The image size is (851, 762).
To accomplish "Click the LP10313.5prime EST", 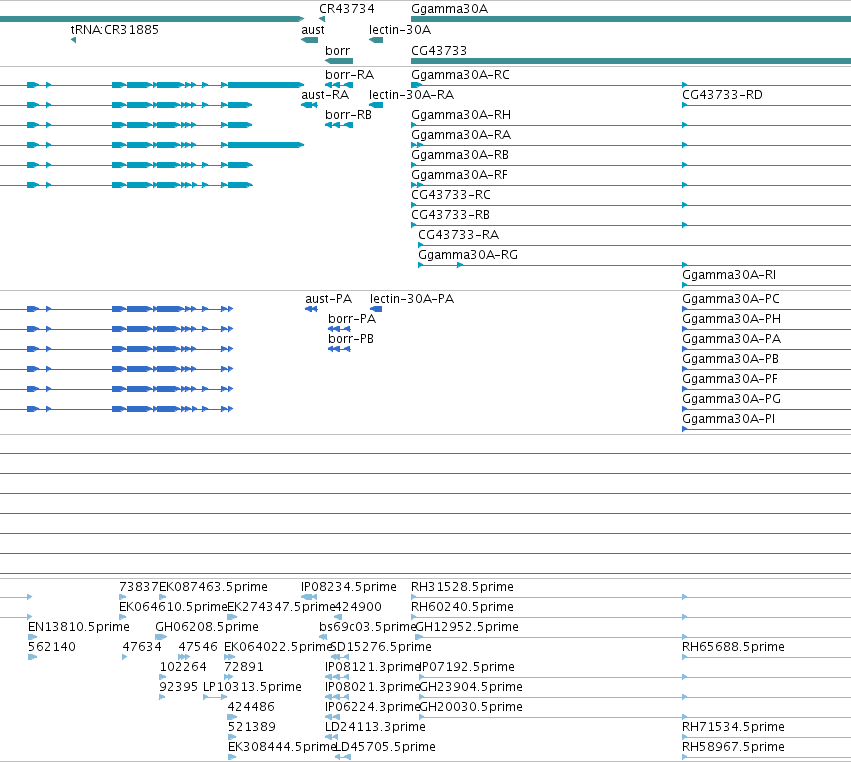I will tap(215, 697).
